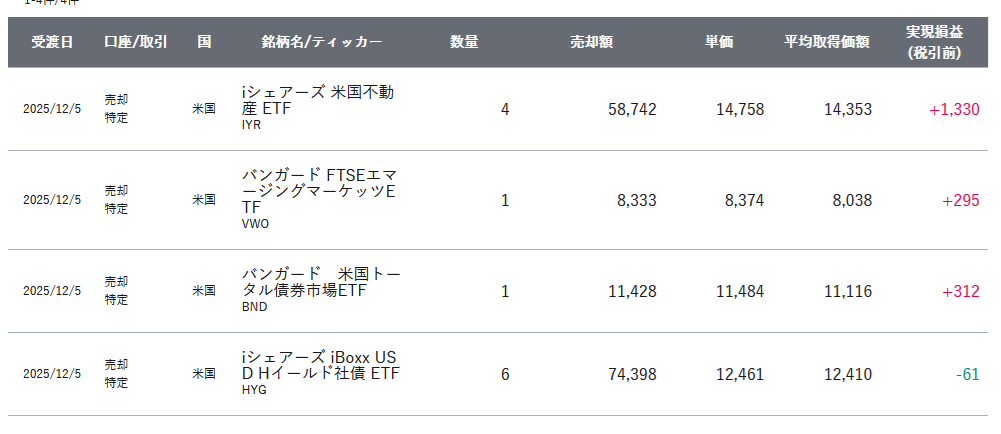The width and height of the screenshot is (1001, 434).
Task: Open iシェアーズ iBoxx USD Hイールド社債 ETF name
Action: click(319, 365)
